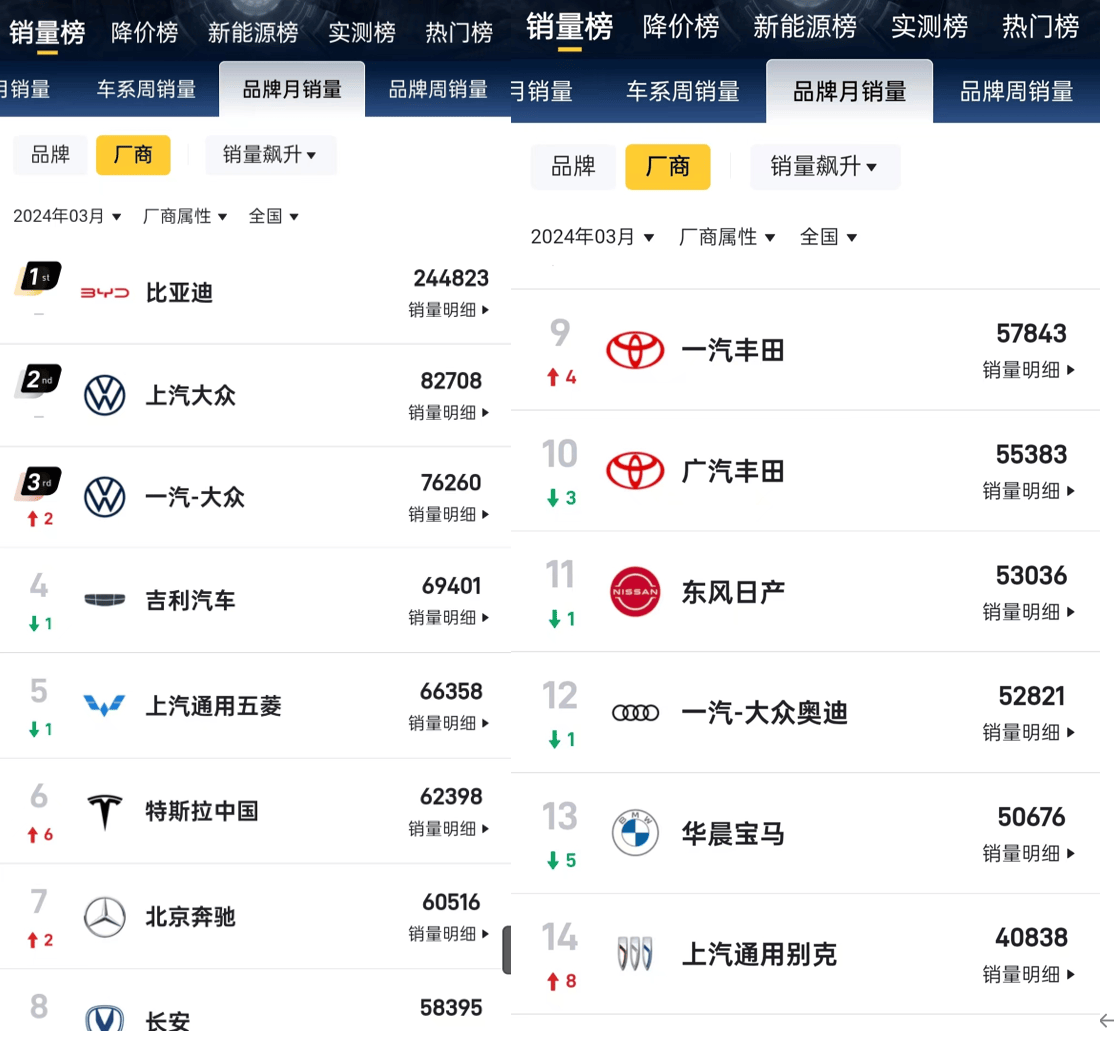
Task: Open 销量明细 link for 东风日产
Action: (x=1029, y=612)
